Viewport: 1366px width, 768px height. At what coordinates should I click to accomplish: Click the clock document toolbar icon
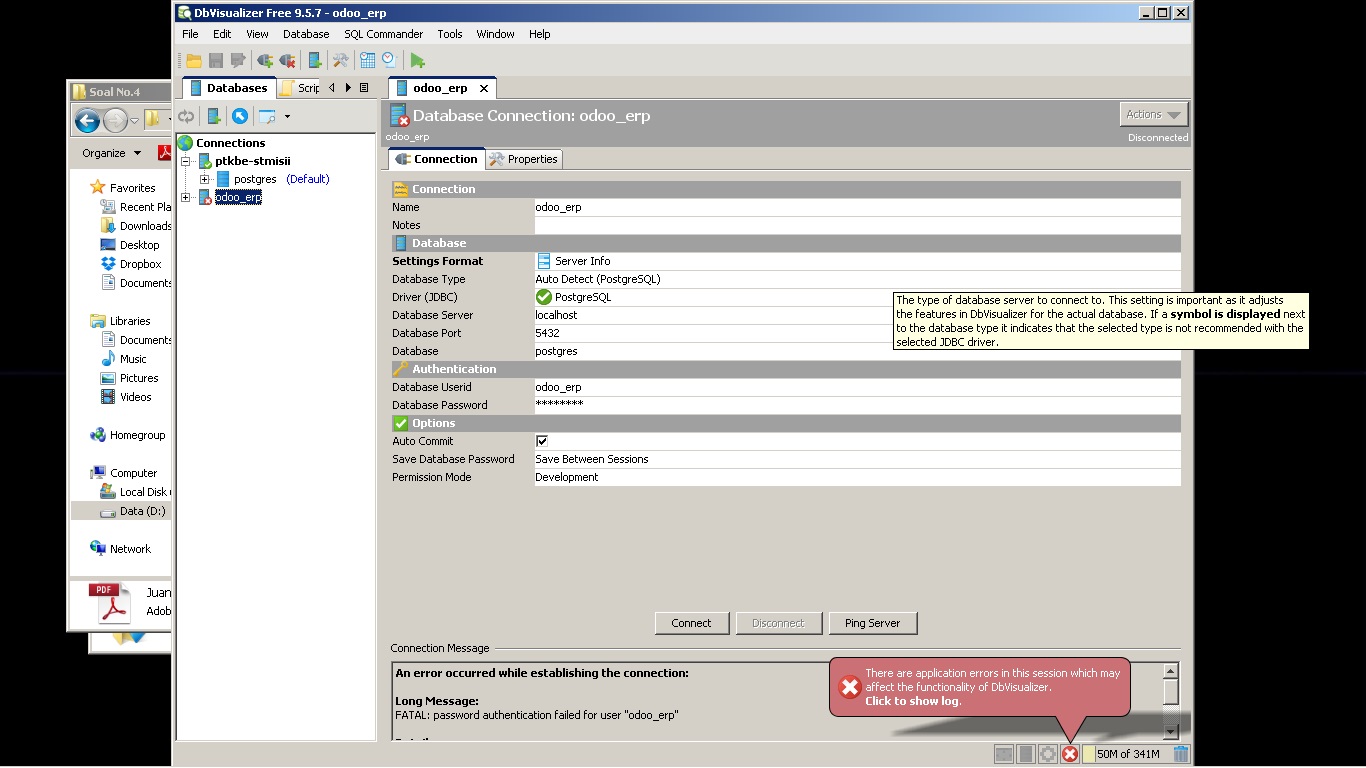[x=389, y=61]
